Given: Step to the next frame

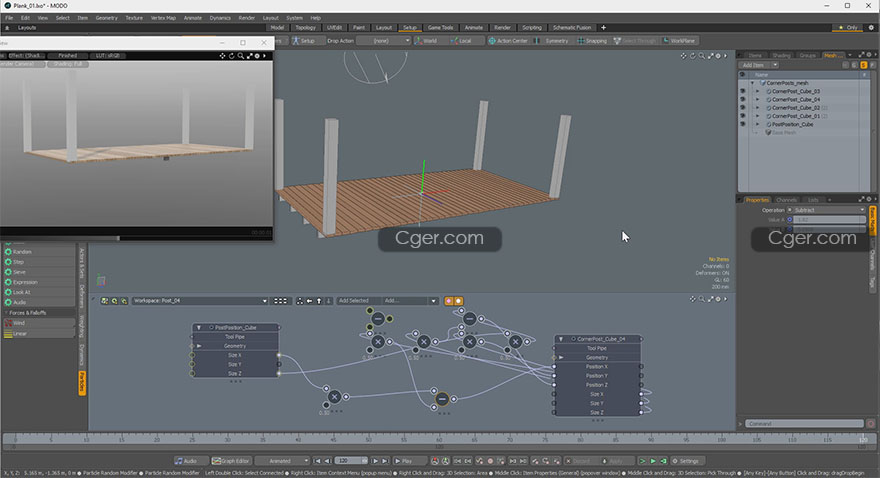Looking at the screenshot, I should (x=375, y=461).
